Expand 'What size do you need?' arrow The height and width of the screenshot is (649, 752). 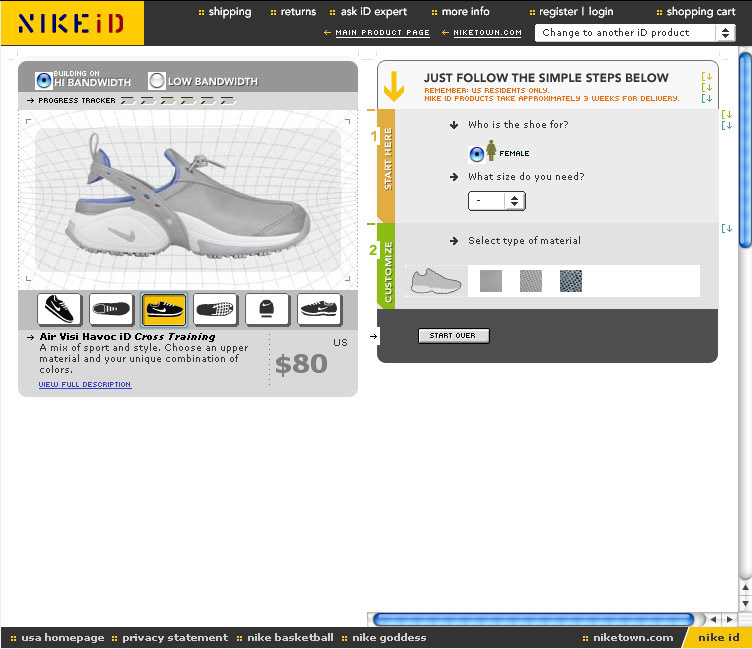click(x=454, y=177)
